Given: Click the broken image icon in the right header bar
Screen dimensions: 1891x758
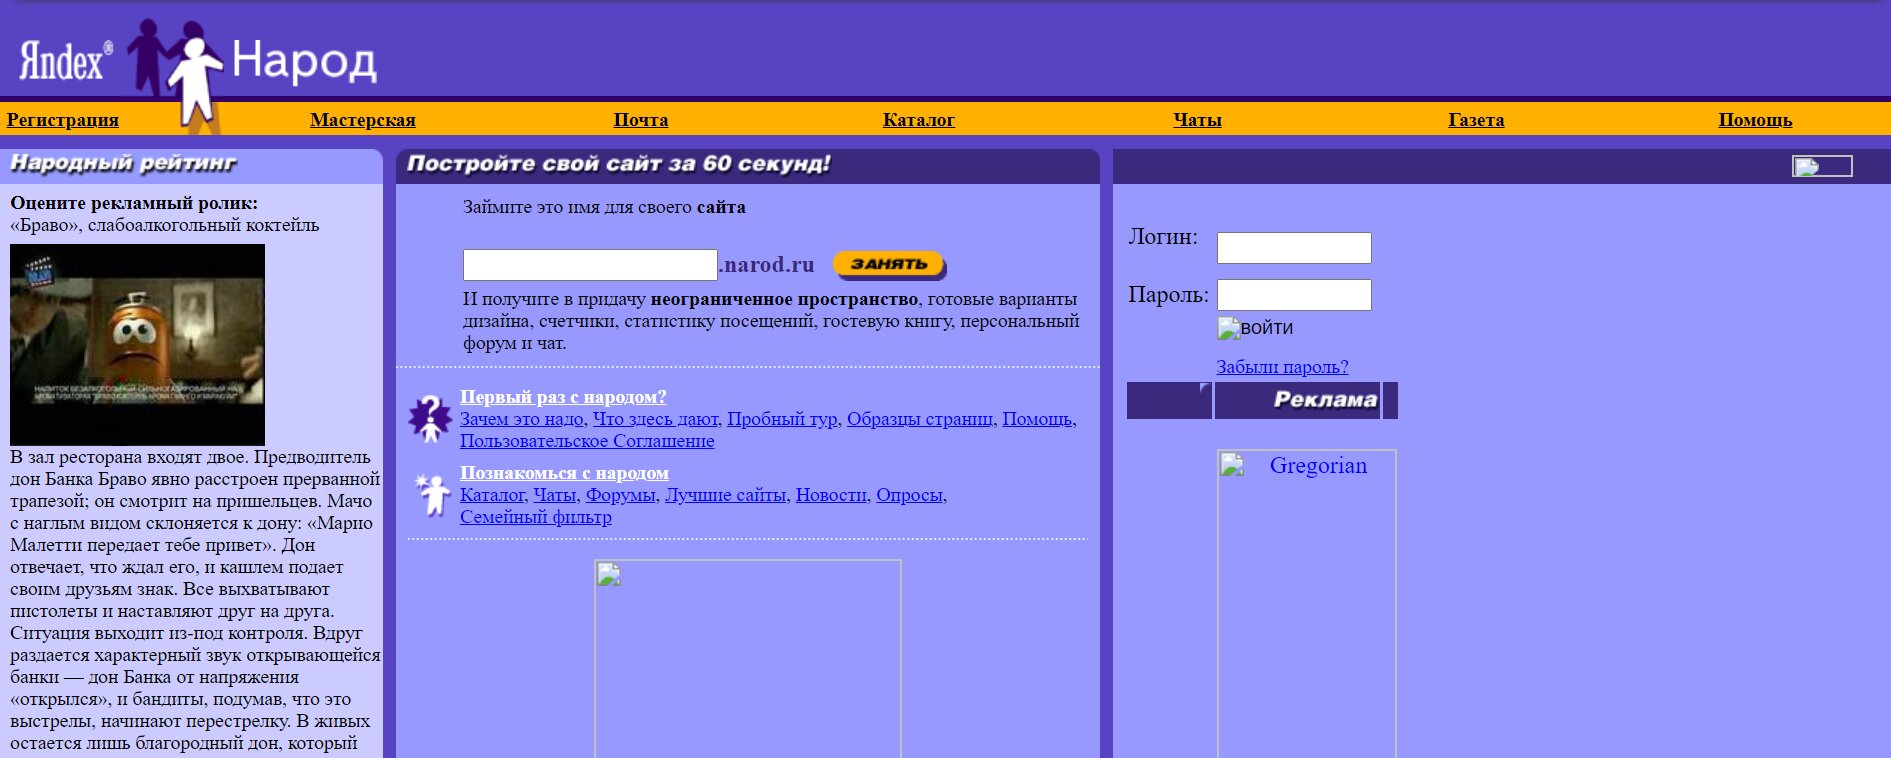Looking at the screenshot, I should tap(1821, 166).
